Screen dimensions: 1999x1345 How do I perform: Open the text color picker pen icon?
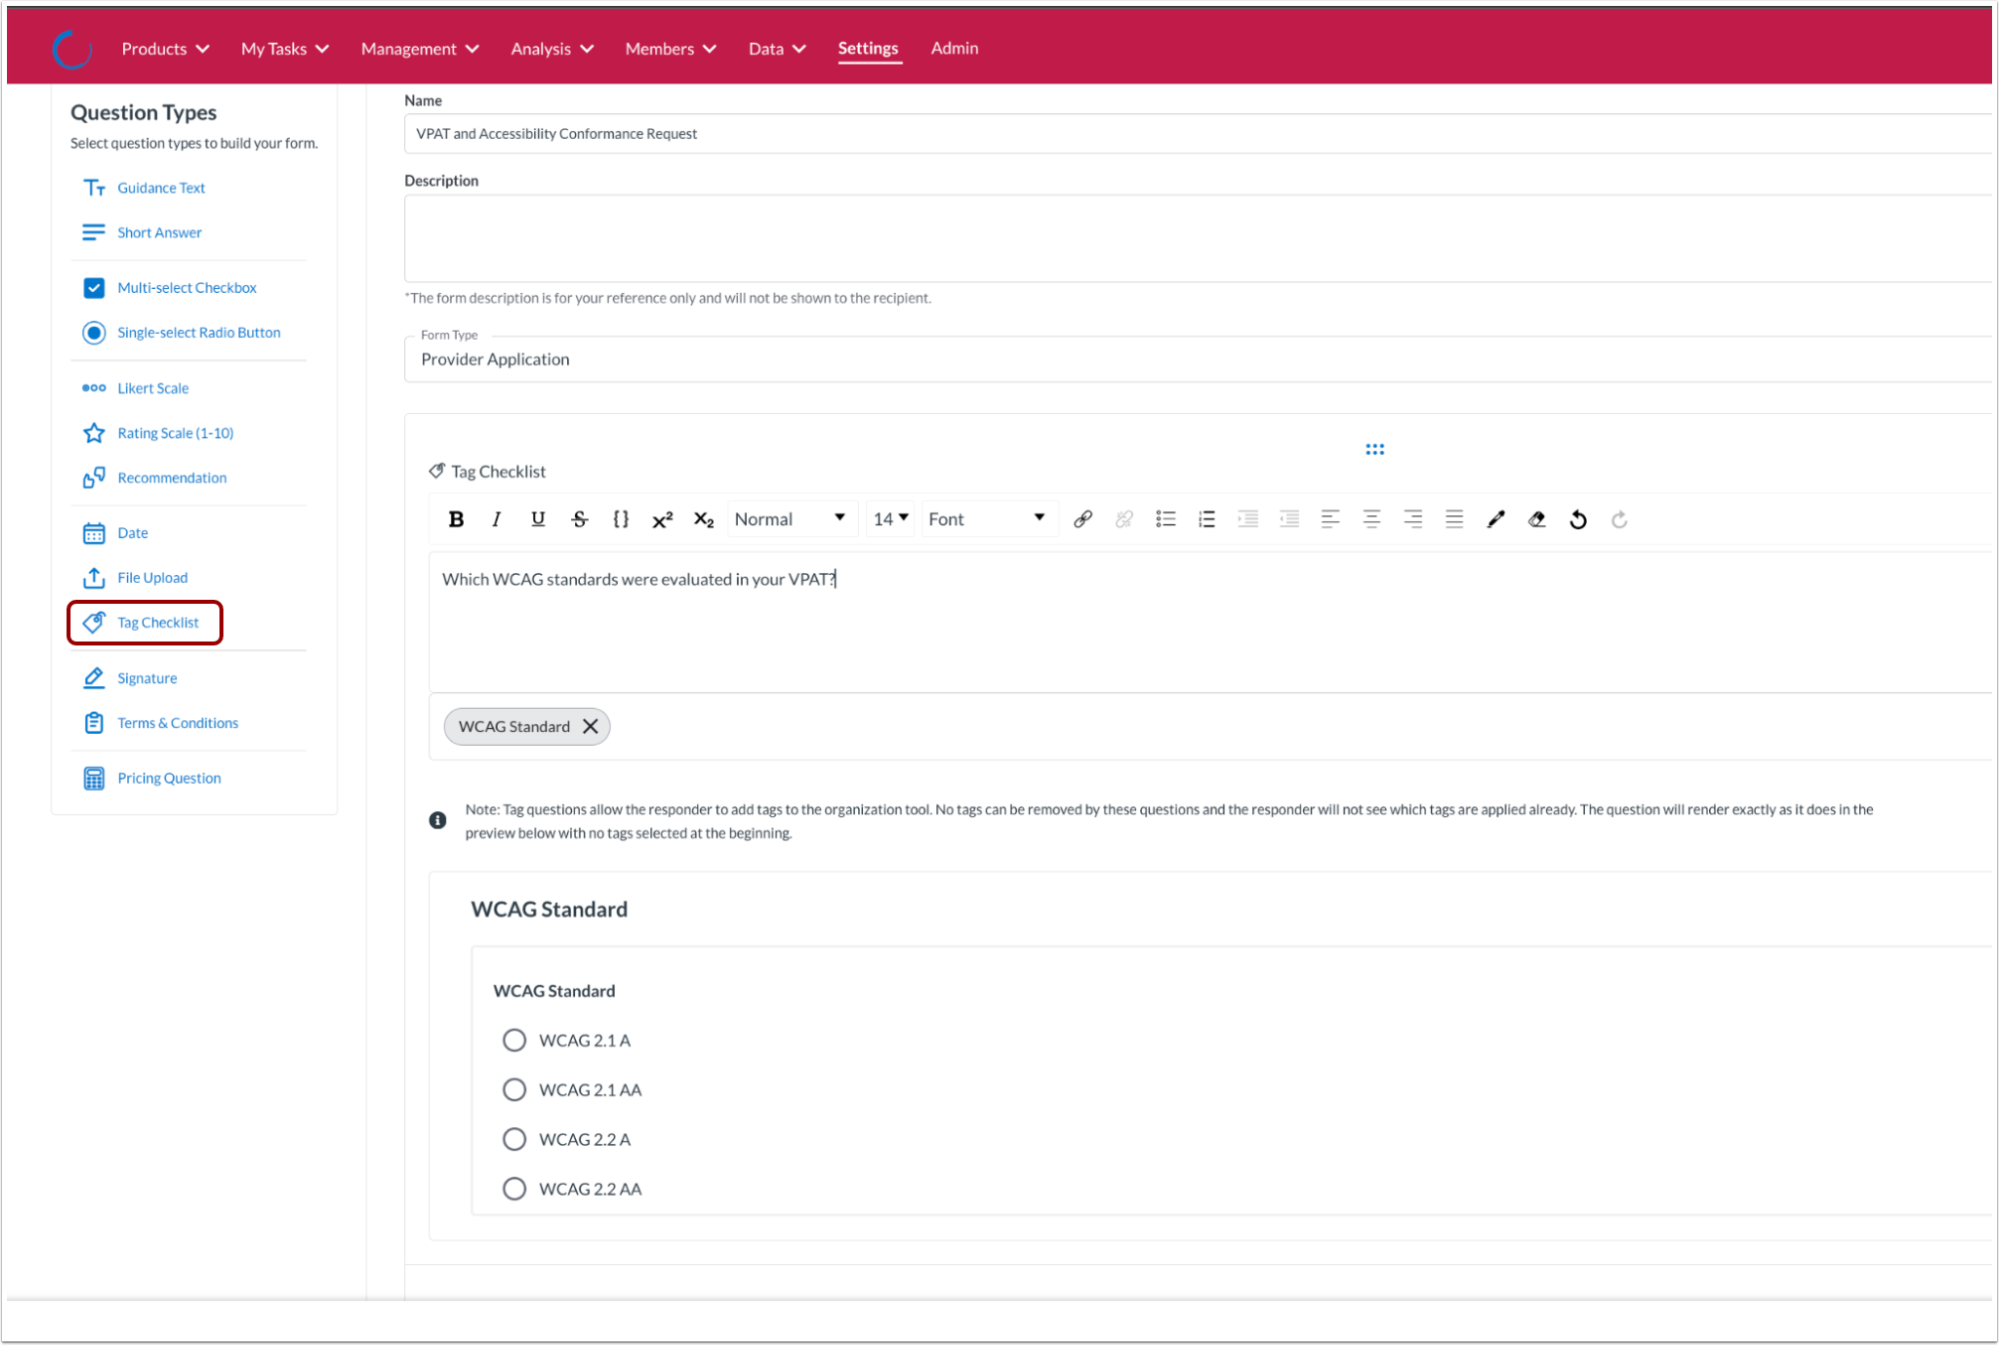[x=1495, y=519]
